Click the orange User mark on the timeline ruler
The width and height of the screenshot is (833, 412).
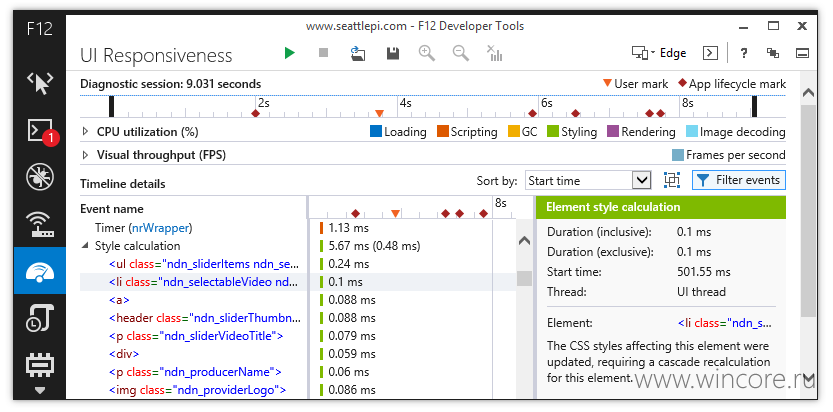tap(379, 113)
